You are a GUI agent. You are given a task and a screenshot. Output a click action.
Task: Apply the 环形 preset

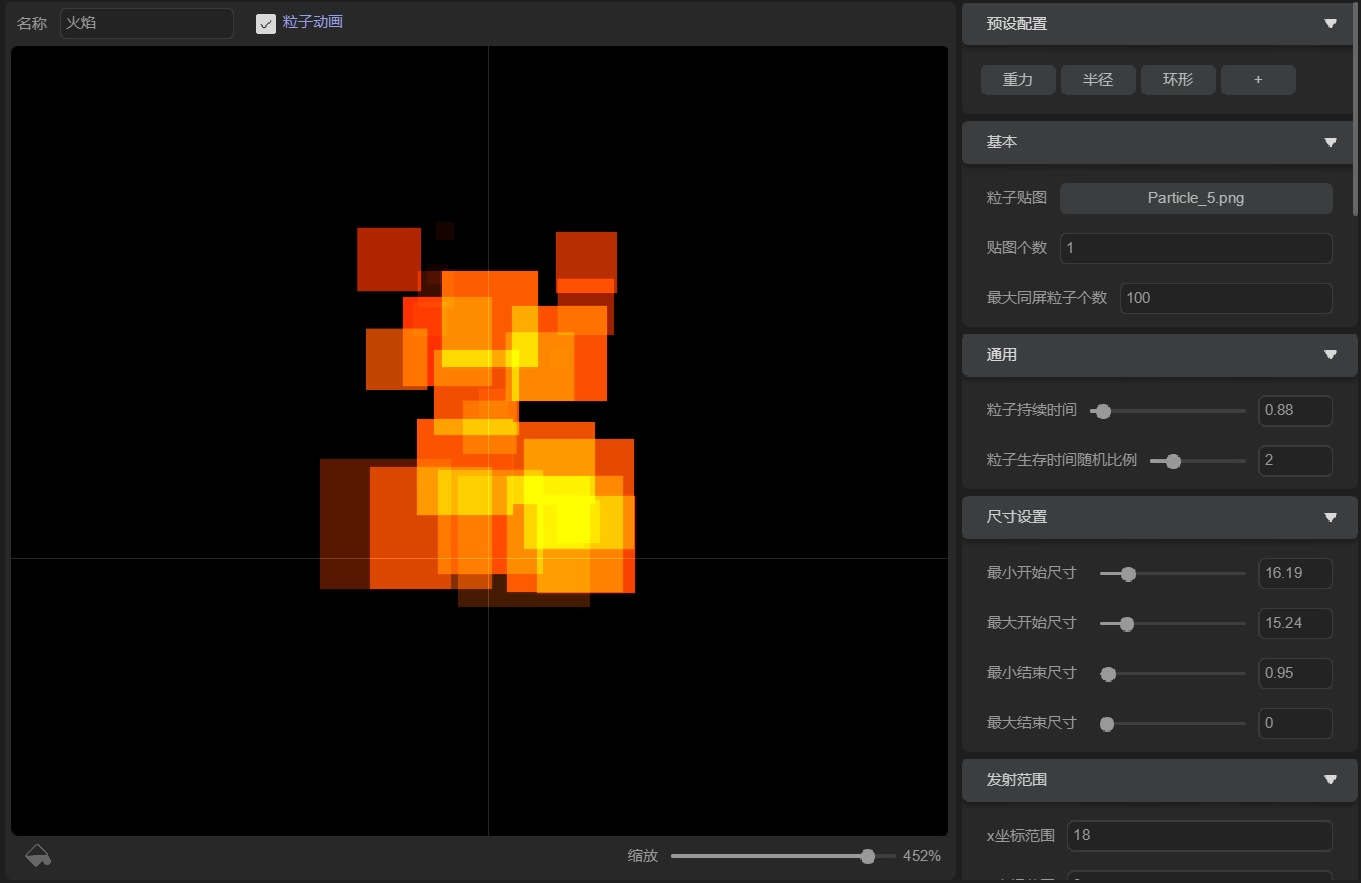tap(1178, 80)
